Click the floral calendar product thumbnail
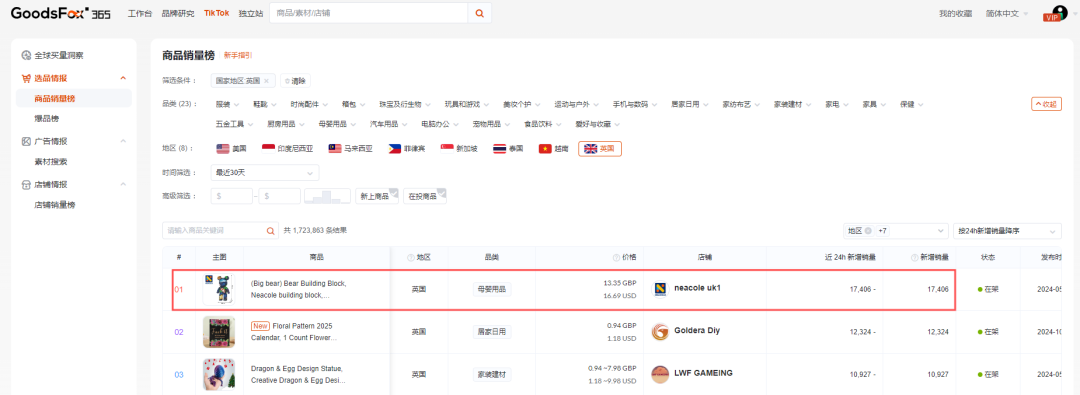 [218, 332]
